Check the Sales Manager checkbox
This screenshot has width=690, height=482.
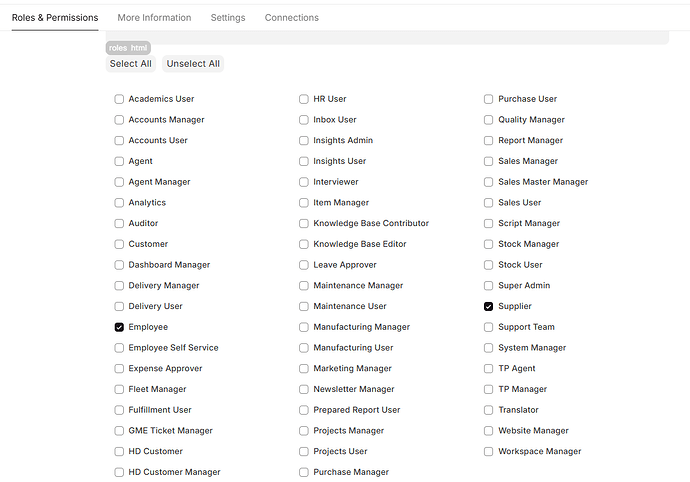pos(488,161)
